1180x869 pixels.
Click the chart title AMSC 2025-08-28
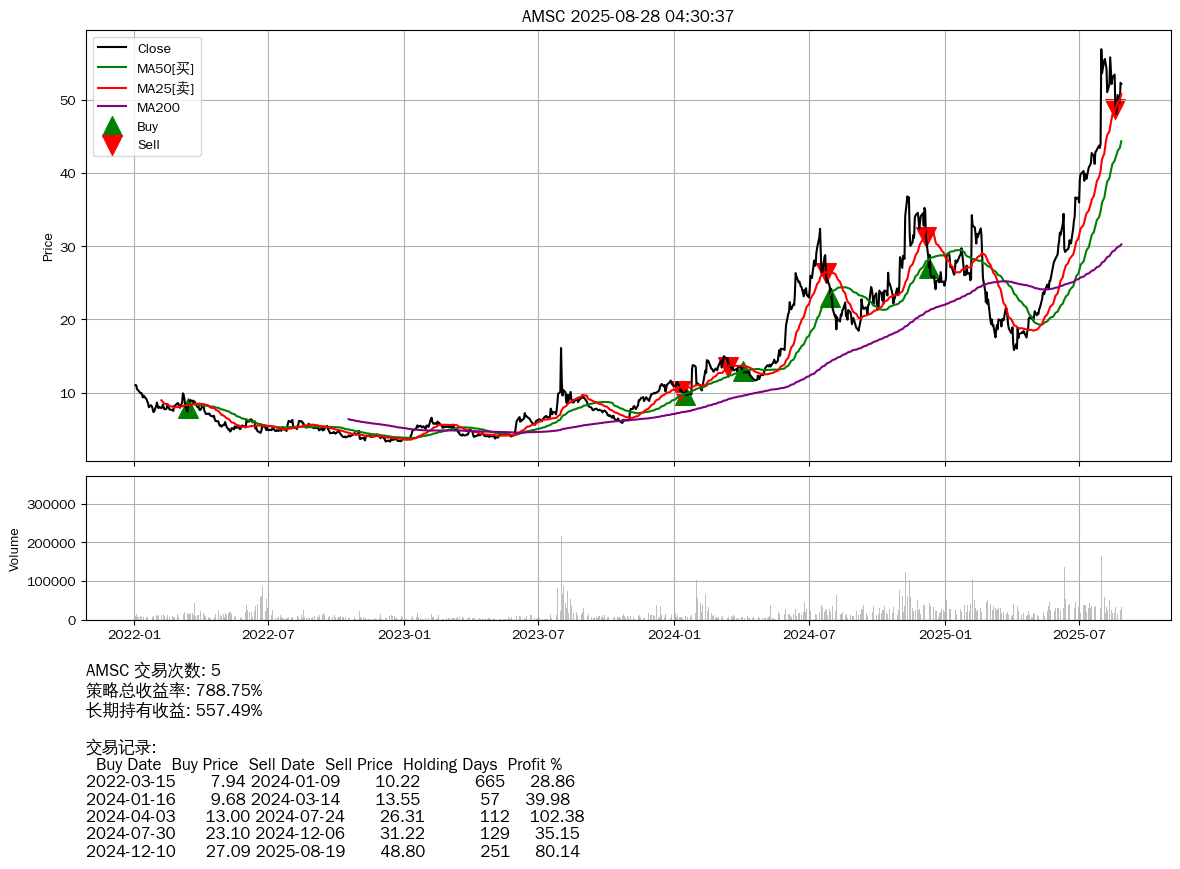(628, 16)
